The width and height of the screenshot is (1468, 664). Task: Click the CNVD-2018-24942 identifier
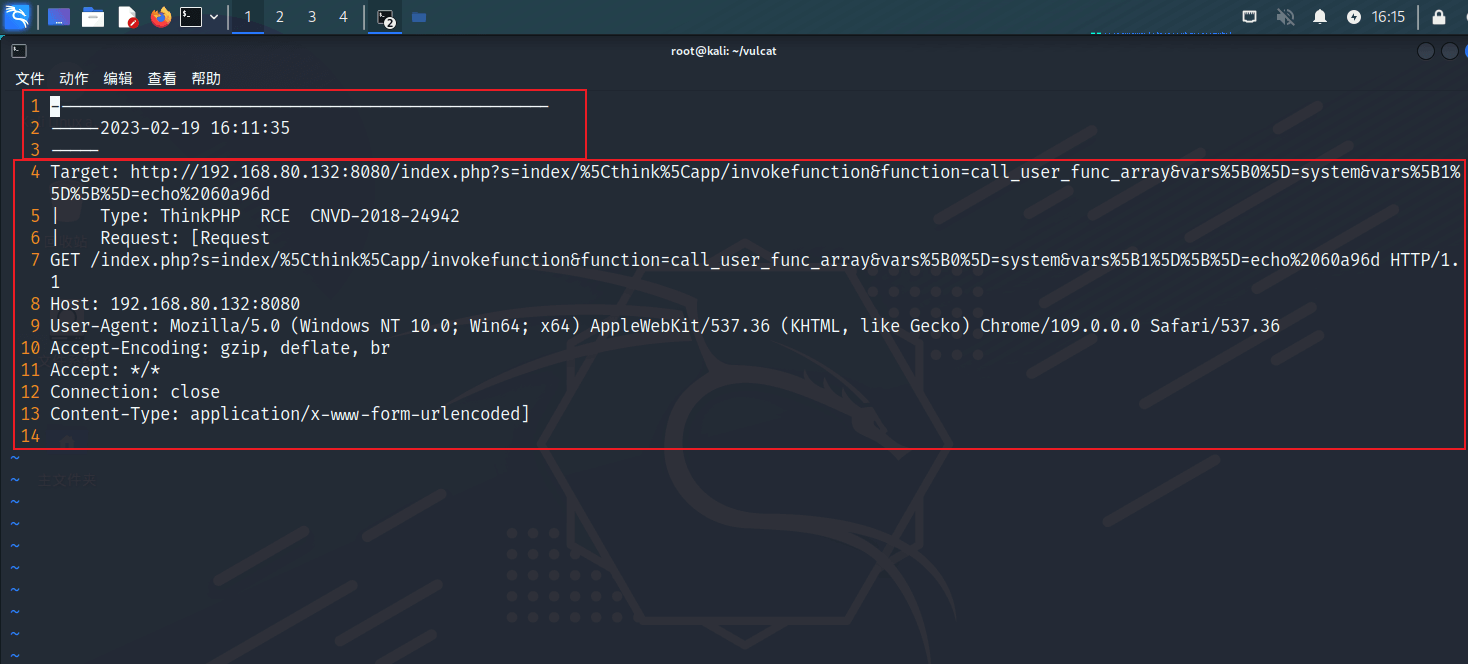[385, 216]
